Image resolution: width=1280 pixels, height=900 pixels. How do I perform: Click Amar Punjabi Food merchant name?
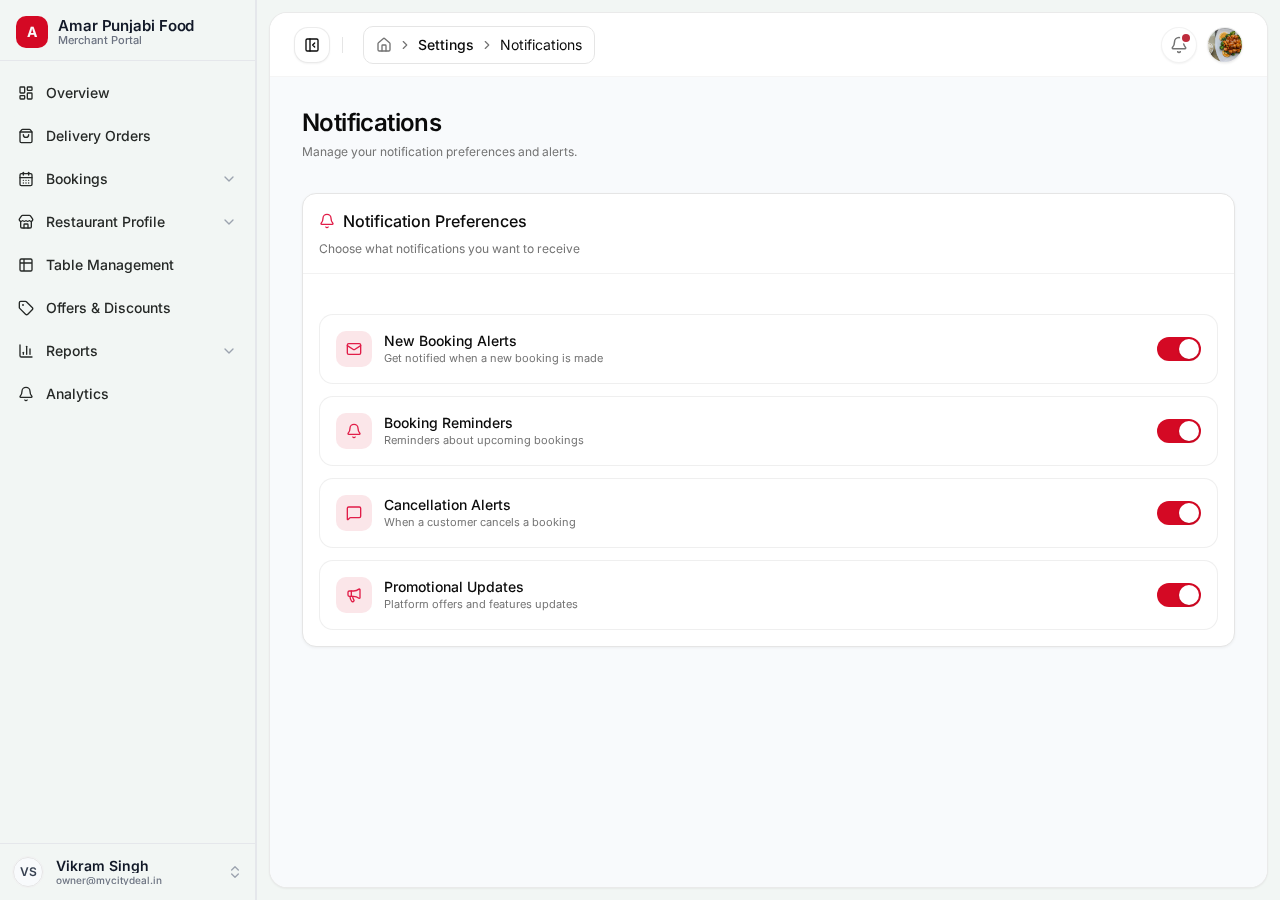point(126,26)
